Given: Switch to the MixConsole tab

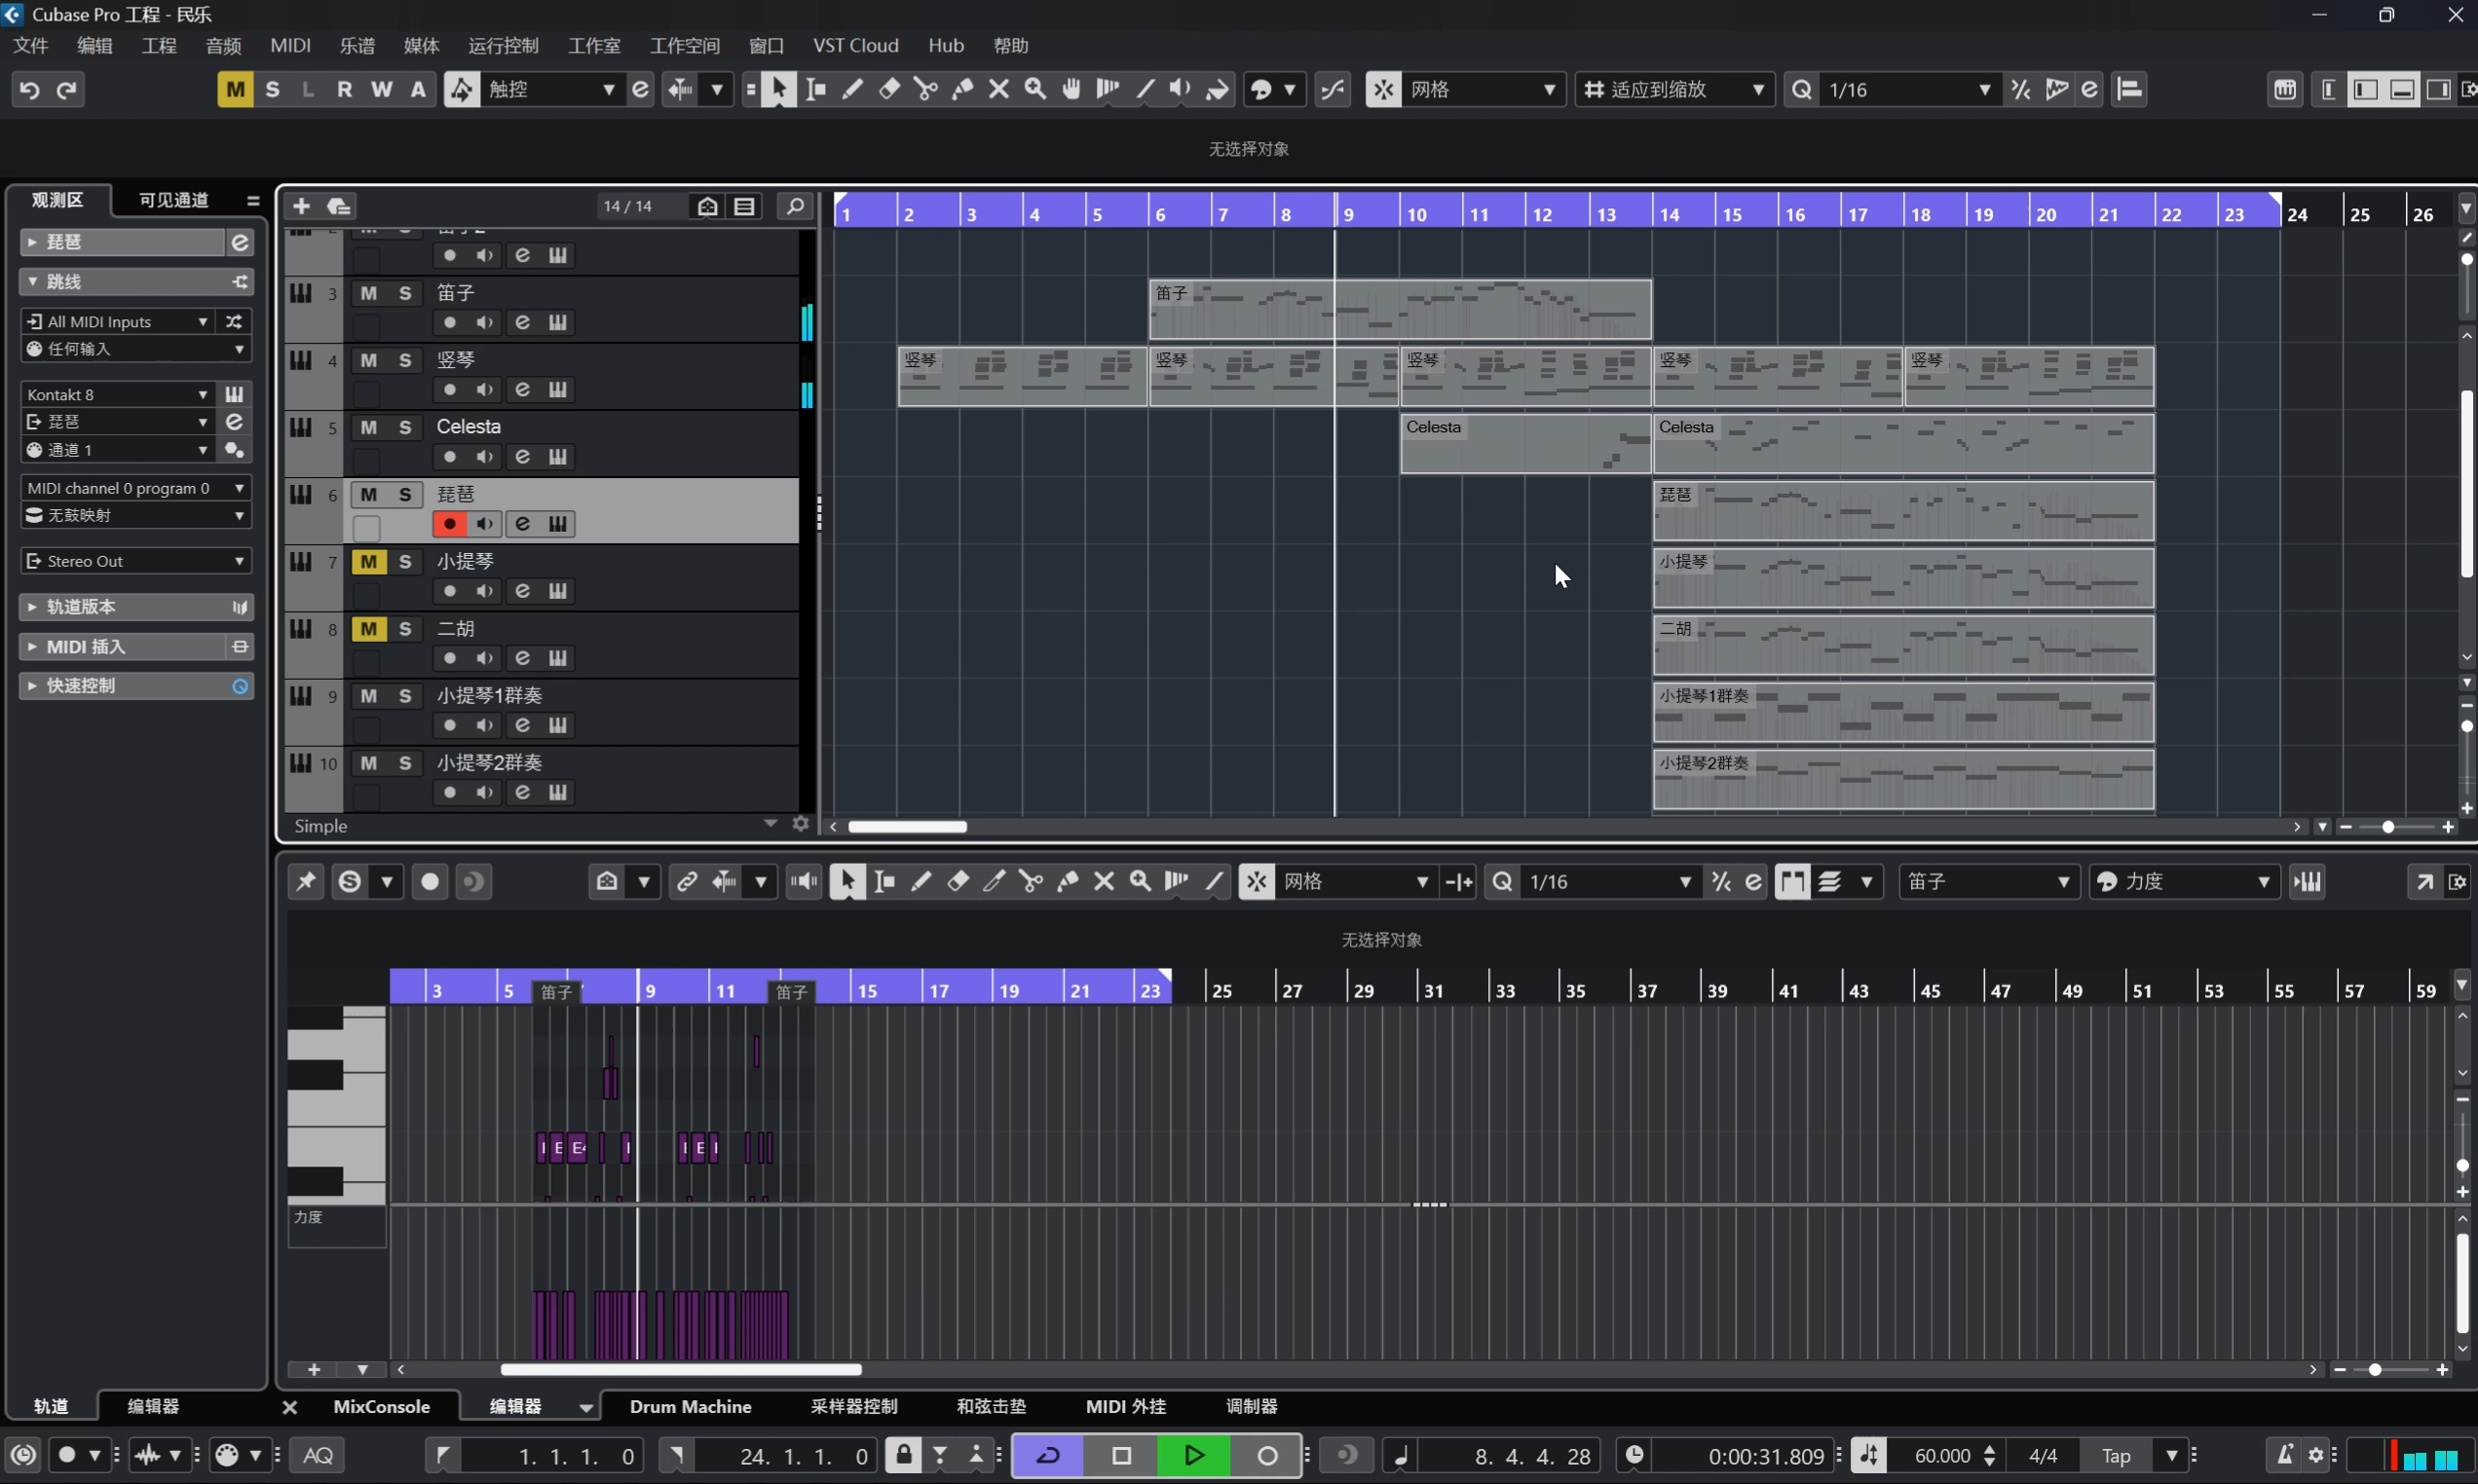Looking at the screenshot, I should pyautogui.click(x=381, y=1407).
